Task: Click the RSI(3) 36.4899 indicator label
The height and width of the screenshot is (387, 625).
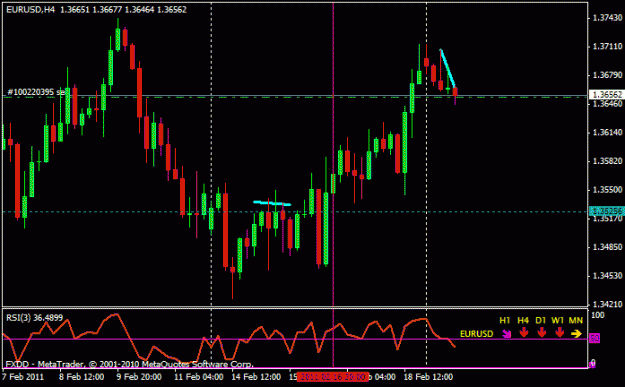Action: pos(34,318)
